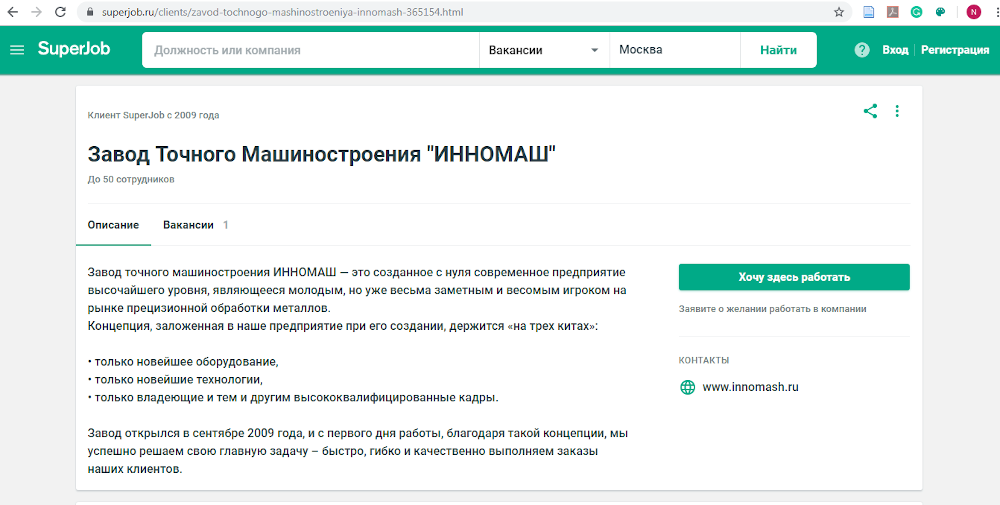The height and width of the screenshot is (505, 1000).
Task: Click 'Заявите о желании работать в компании'
Action: coord(772,309)
